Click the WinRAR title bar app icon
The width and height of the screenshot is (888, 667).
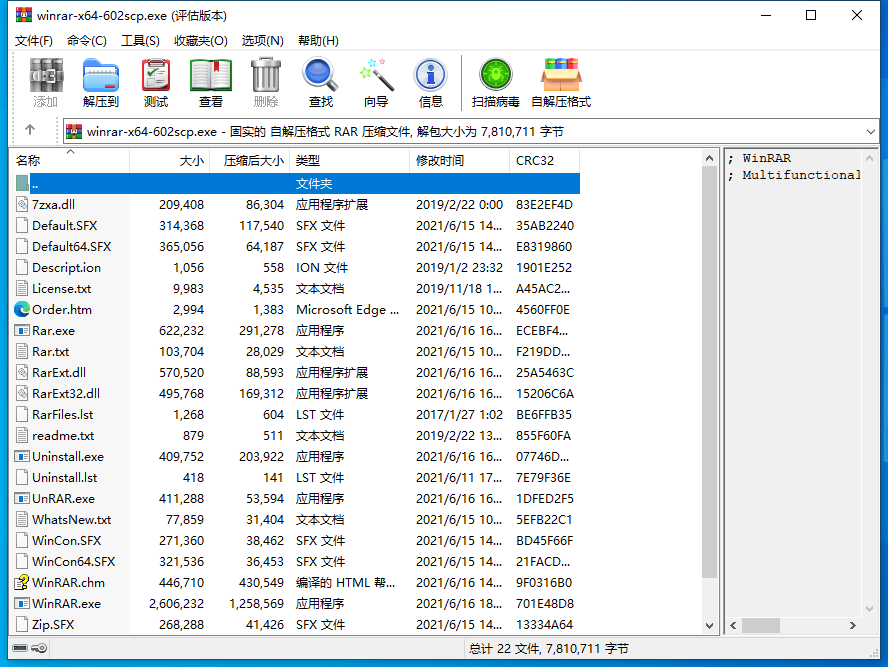[x=23, y=15]
